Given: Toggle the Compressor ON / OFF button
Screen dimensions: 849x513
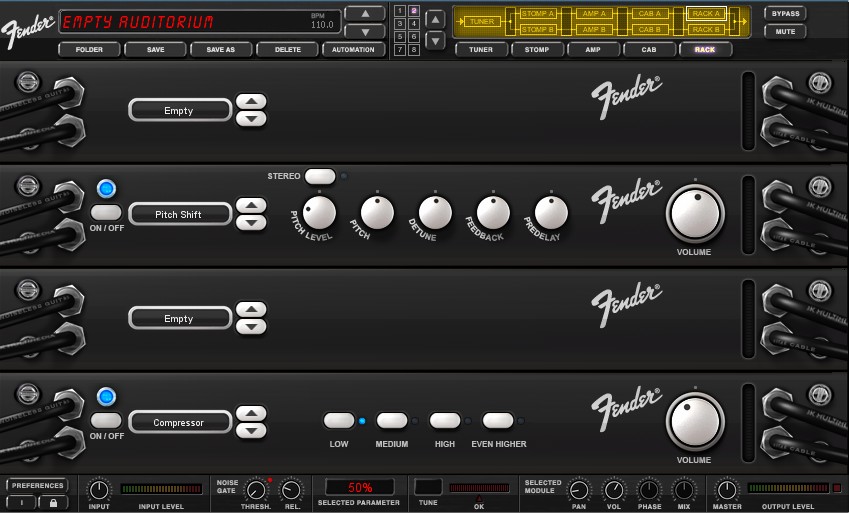Looking at the screenshot, I should coord(106,420).
